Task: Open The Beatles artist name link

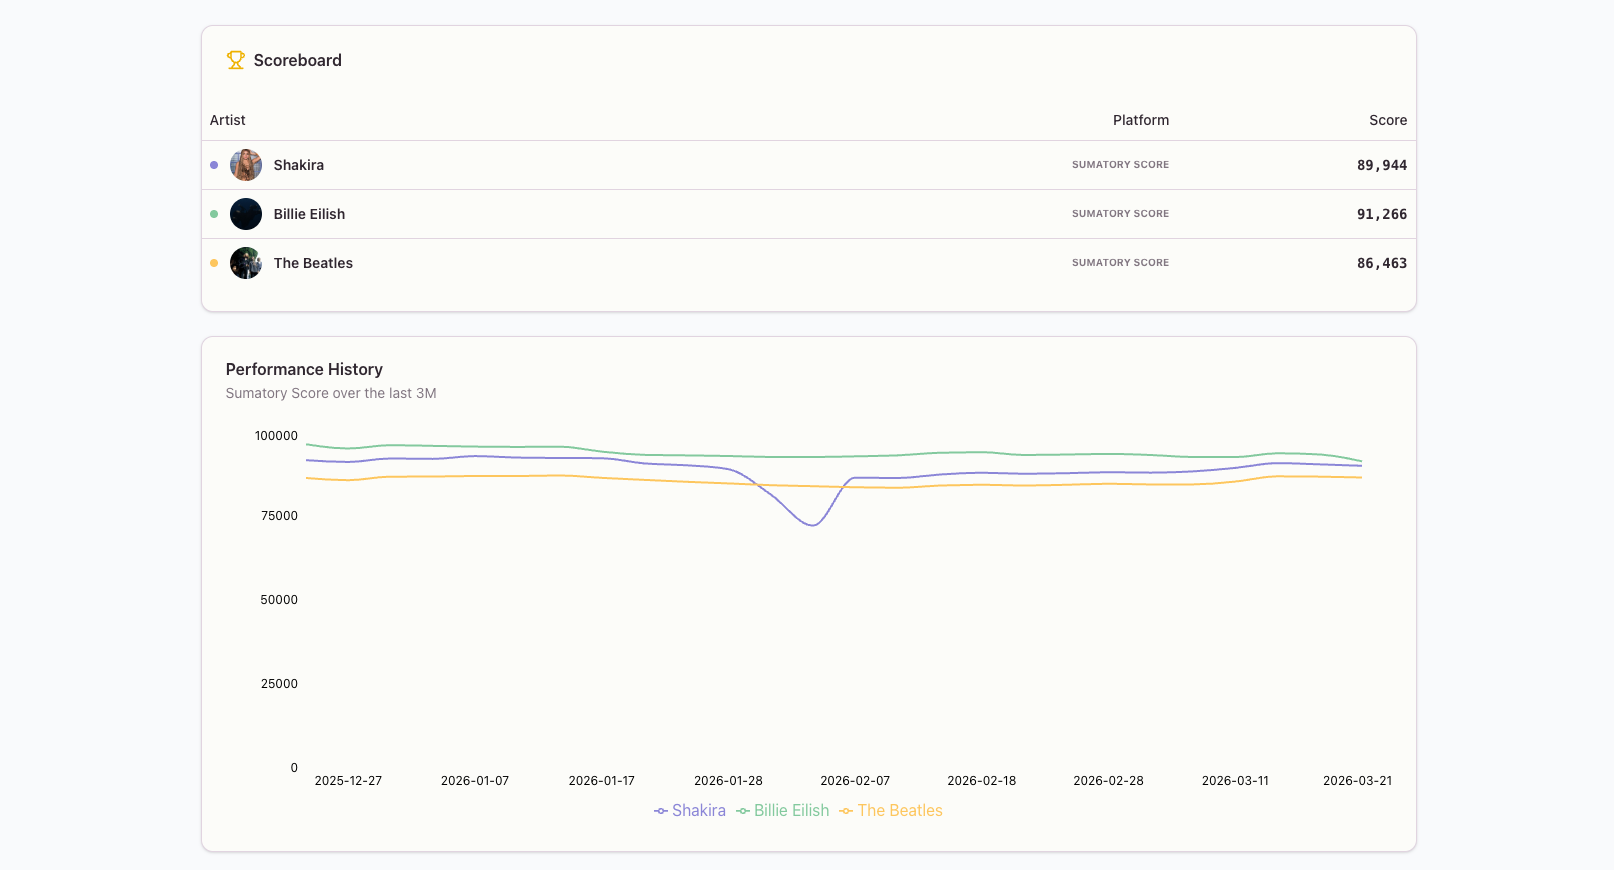Action: coord(313,263)
